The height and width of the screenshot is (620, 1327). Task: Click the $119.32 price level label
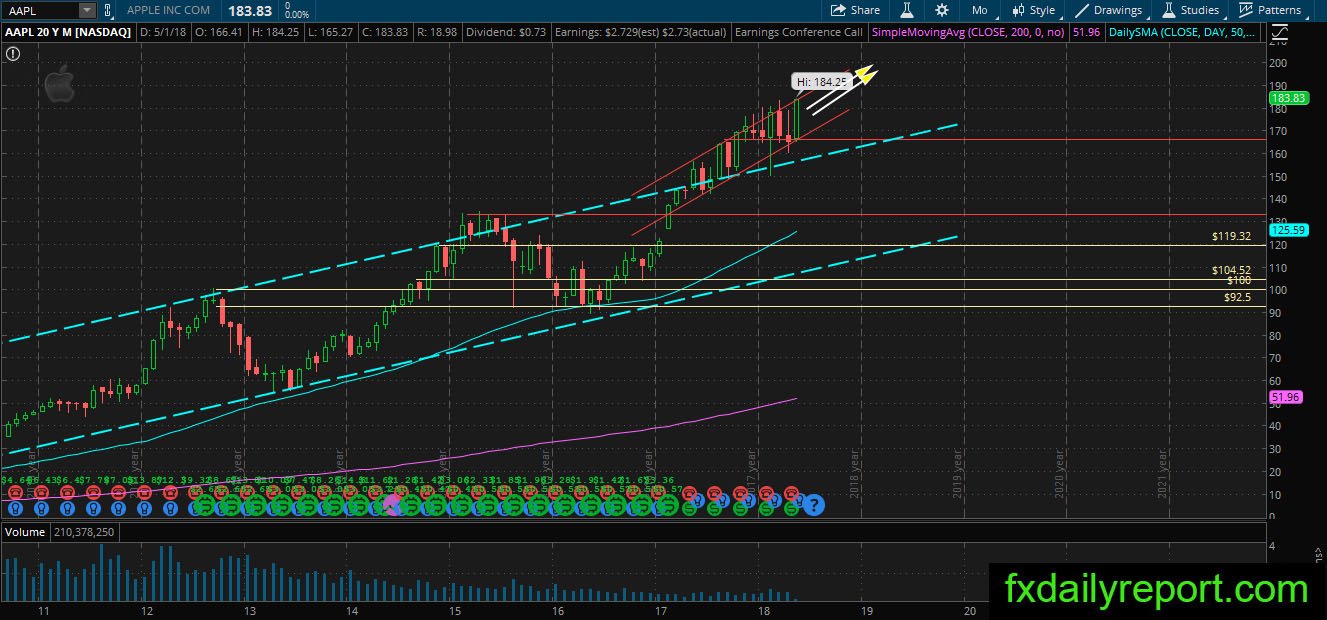pyautogui.click(x=1232, y=237)
